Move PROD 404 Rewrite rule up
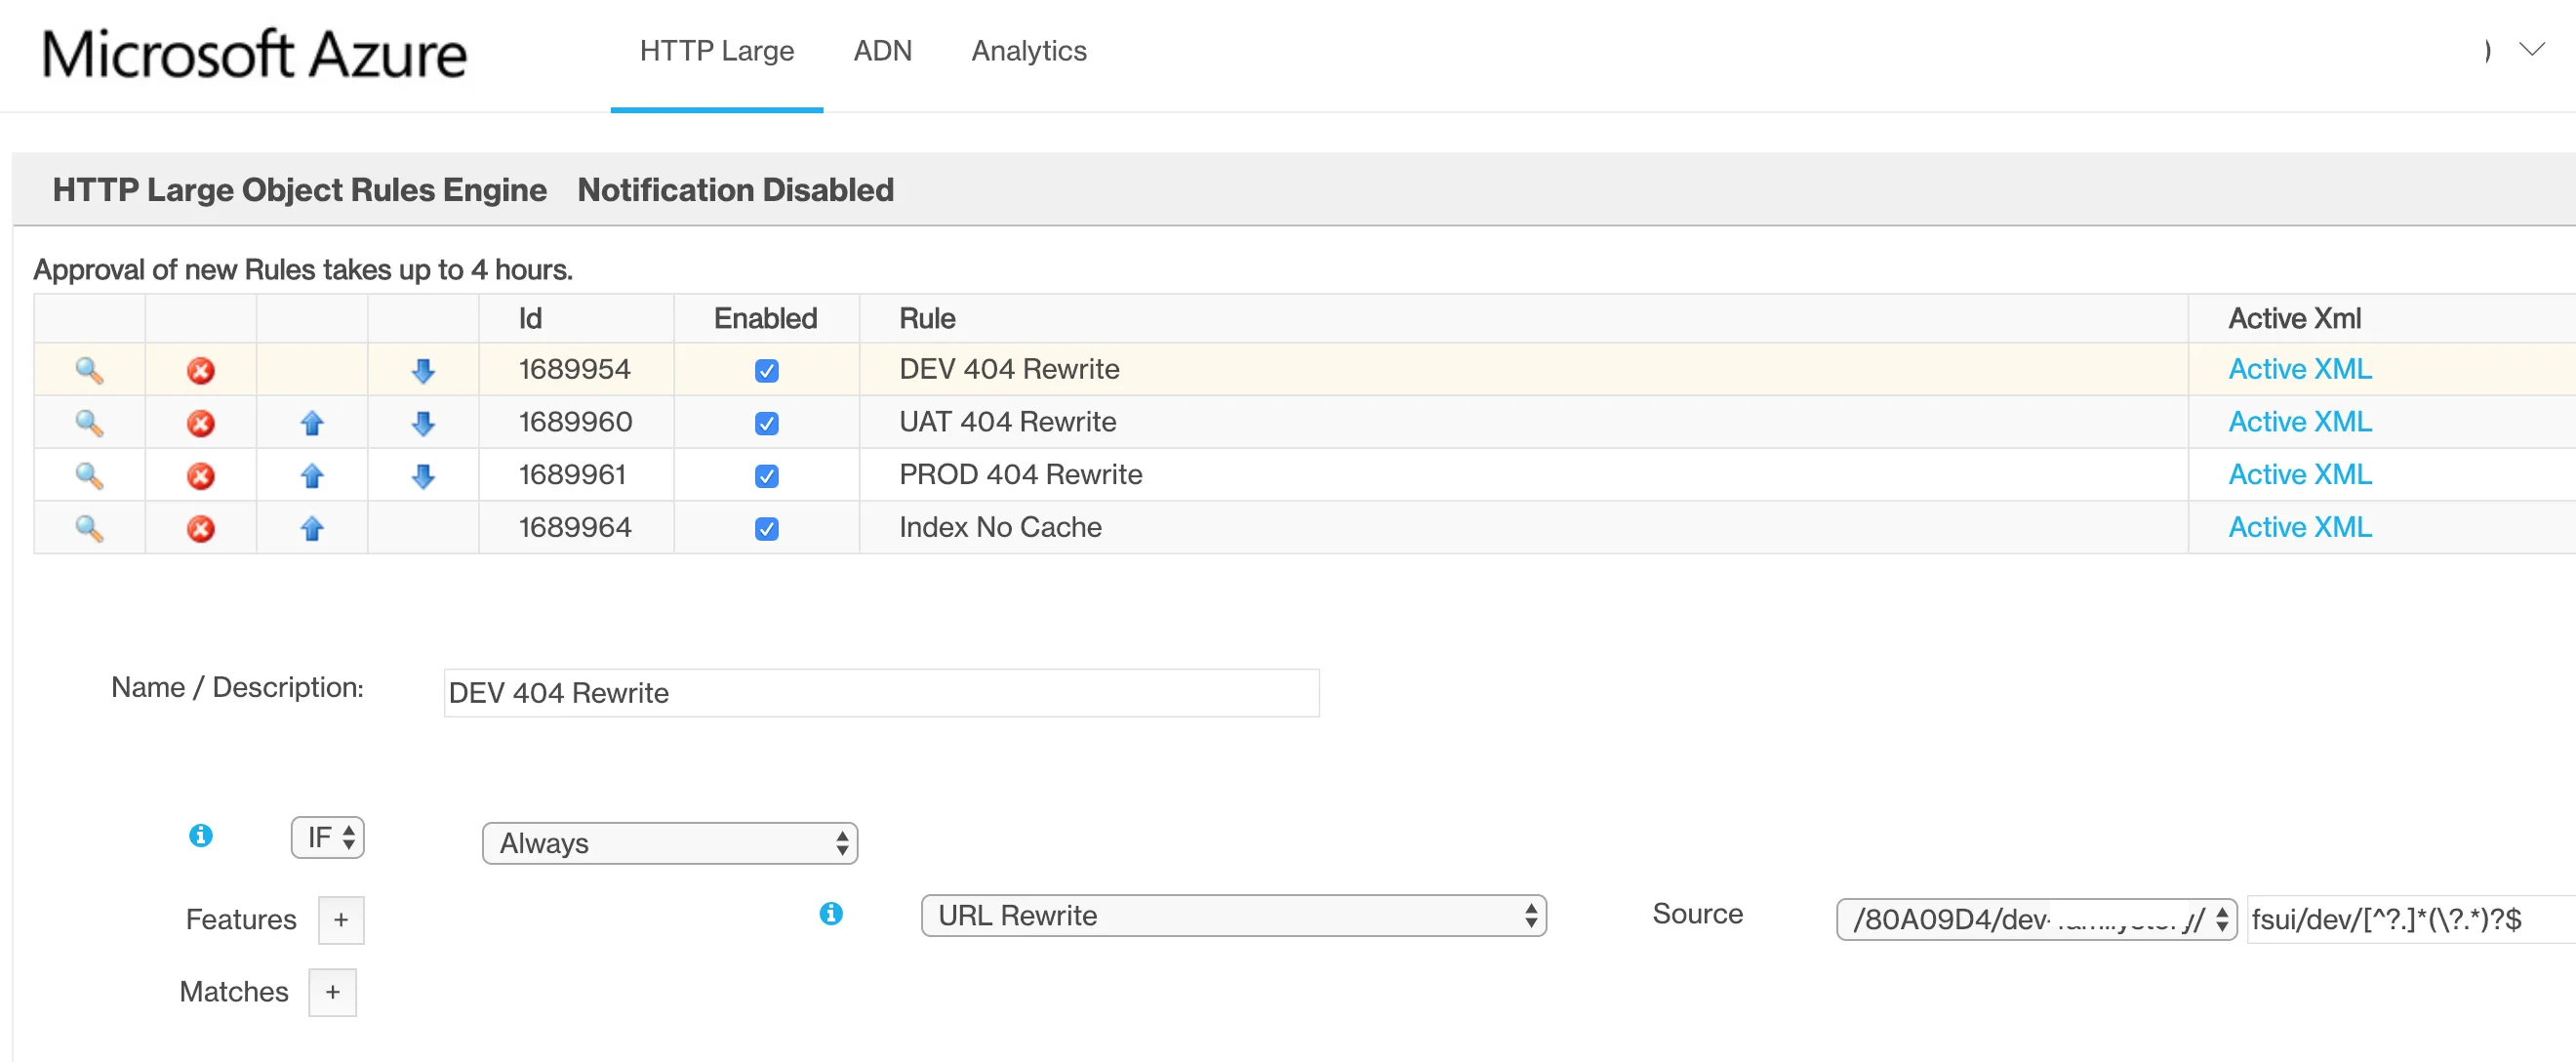2576x1062 pixels. click(312, 476)
